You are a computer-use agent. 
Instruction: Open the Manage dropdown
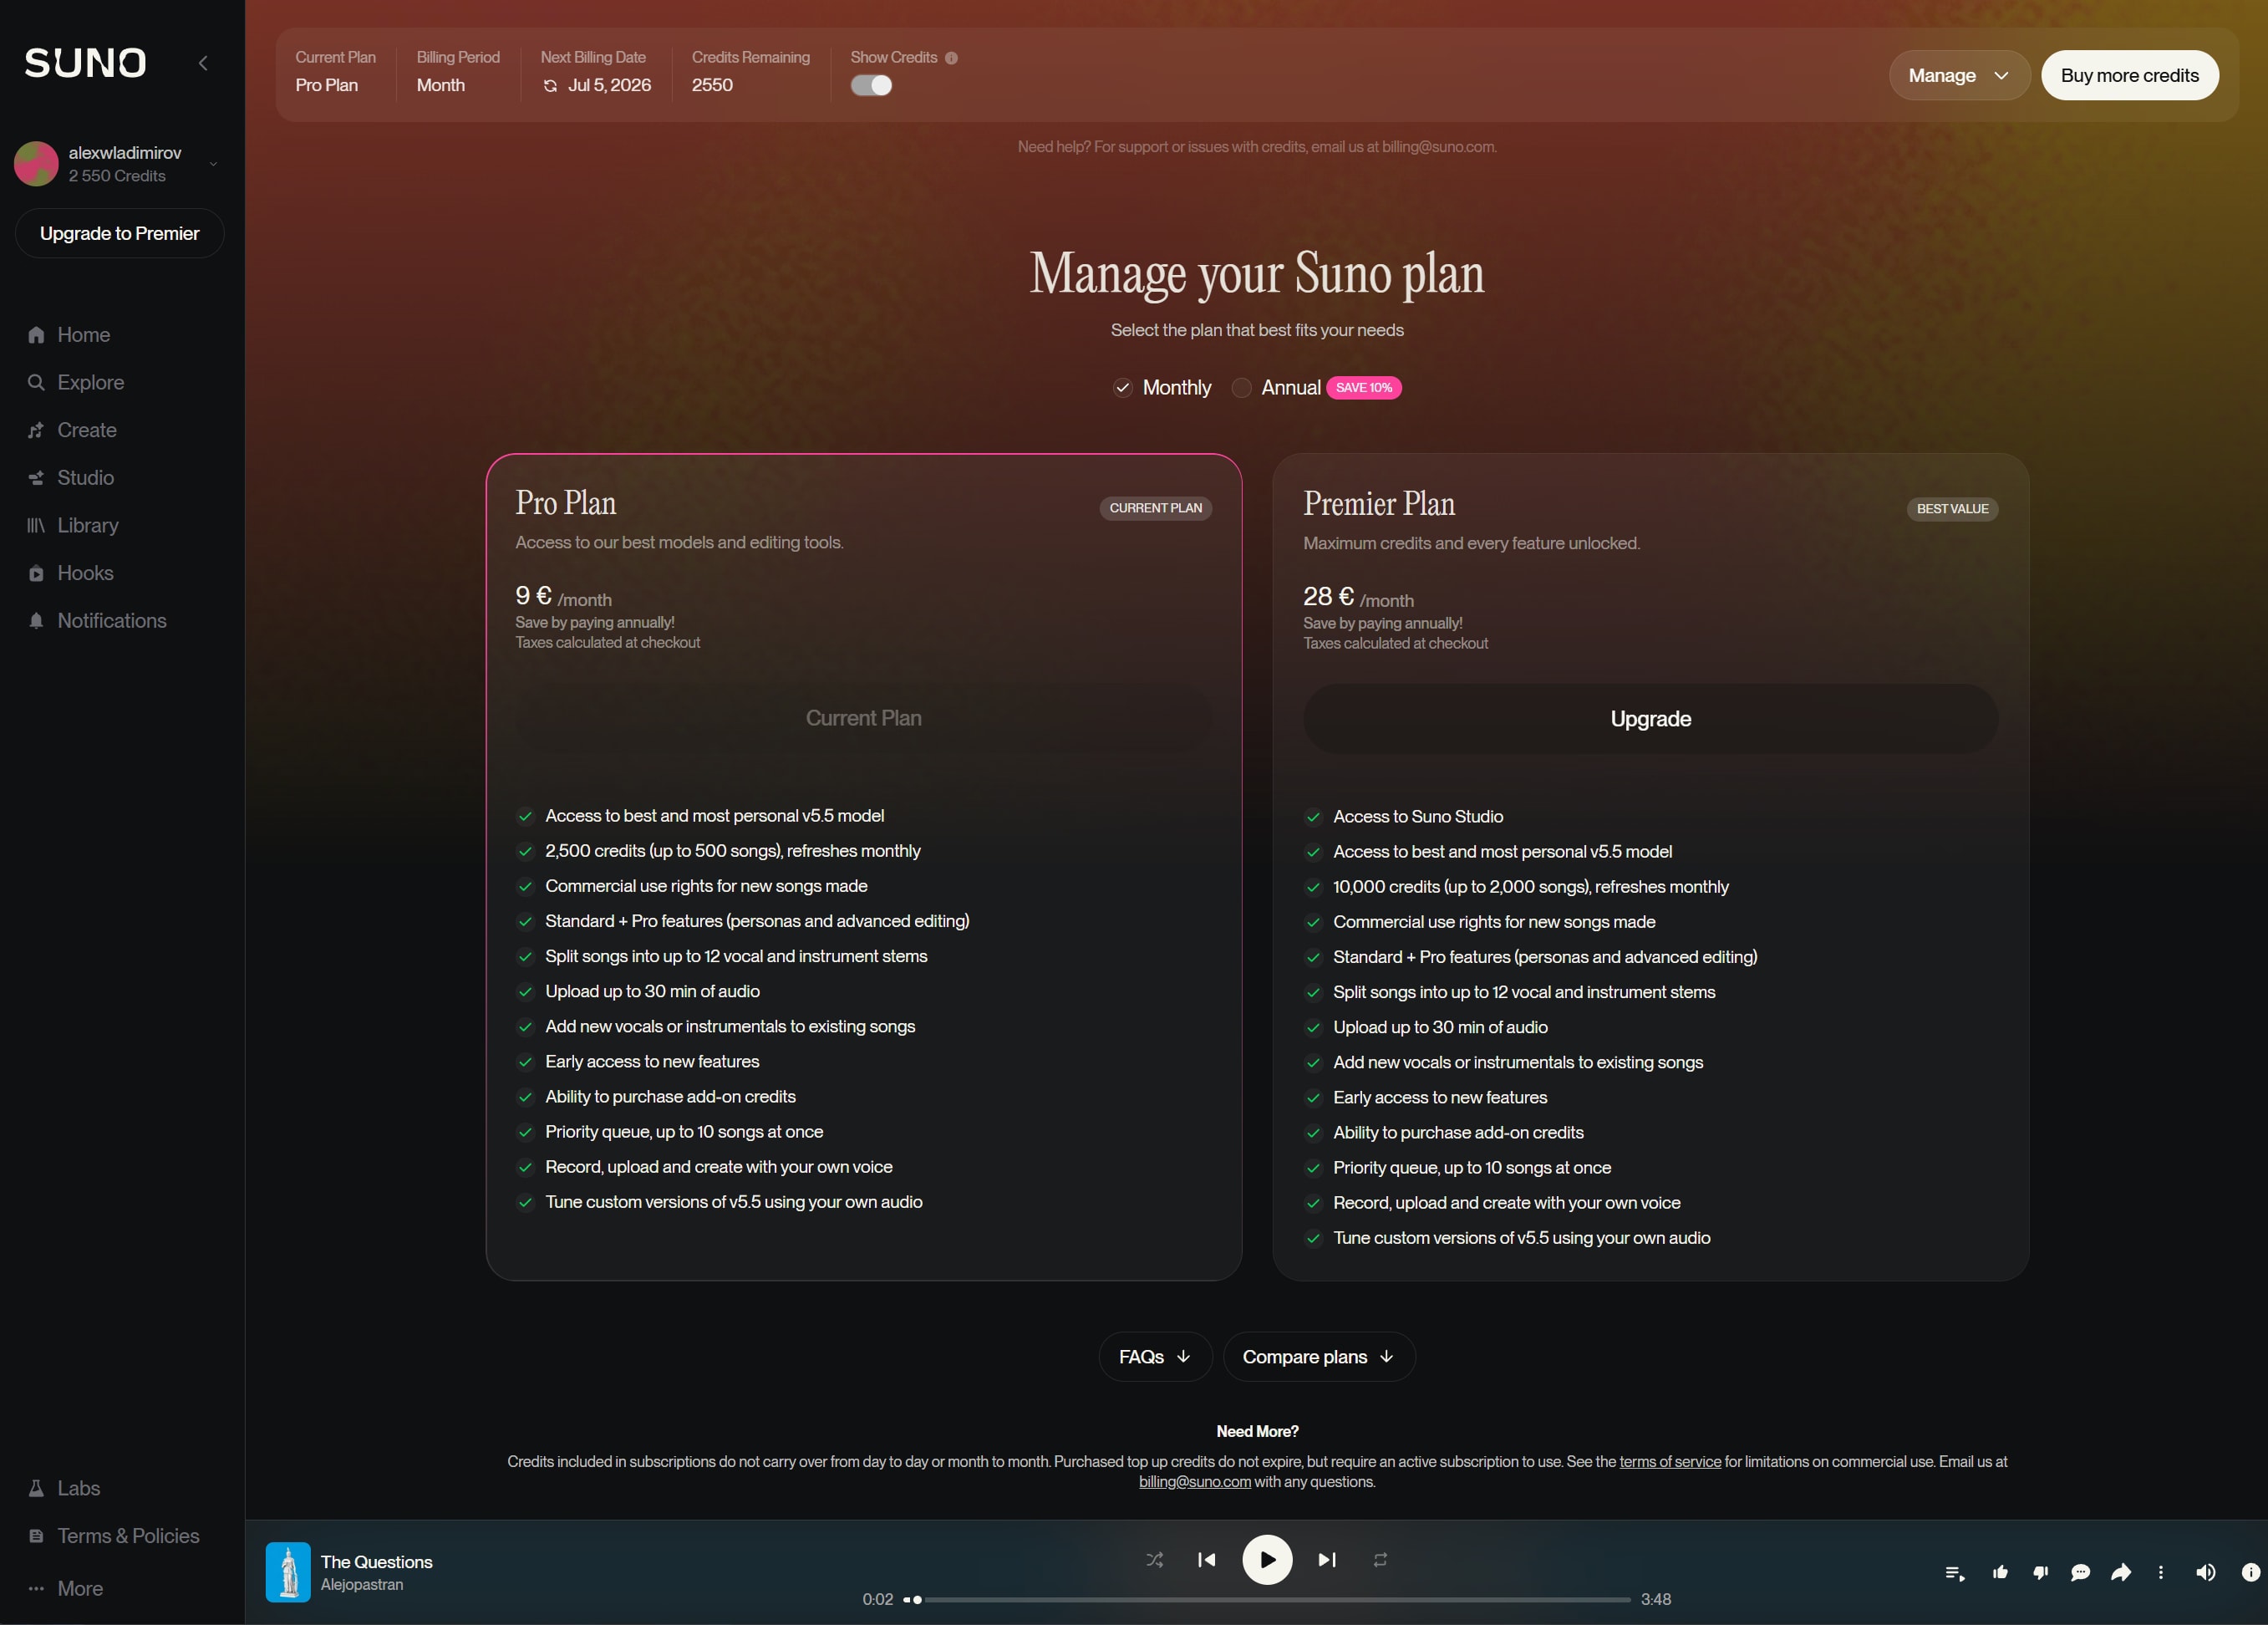(x=1958, y=76)
